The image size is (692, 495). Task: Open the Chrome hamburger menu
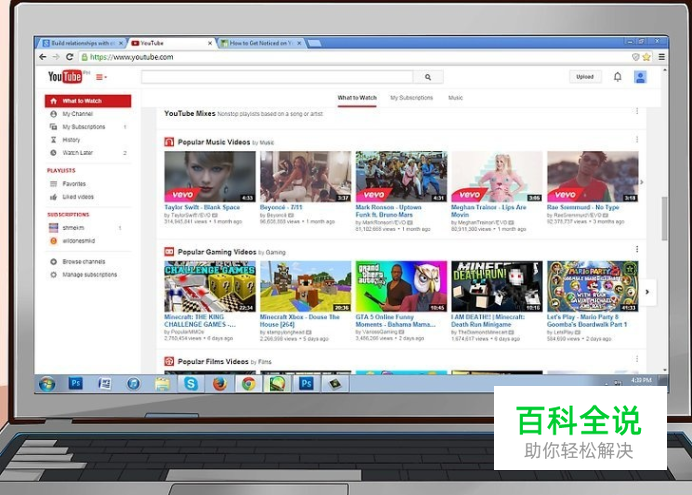tap(662, 57)
